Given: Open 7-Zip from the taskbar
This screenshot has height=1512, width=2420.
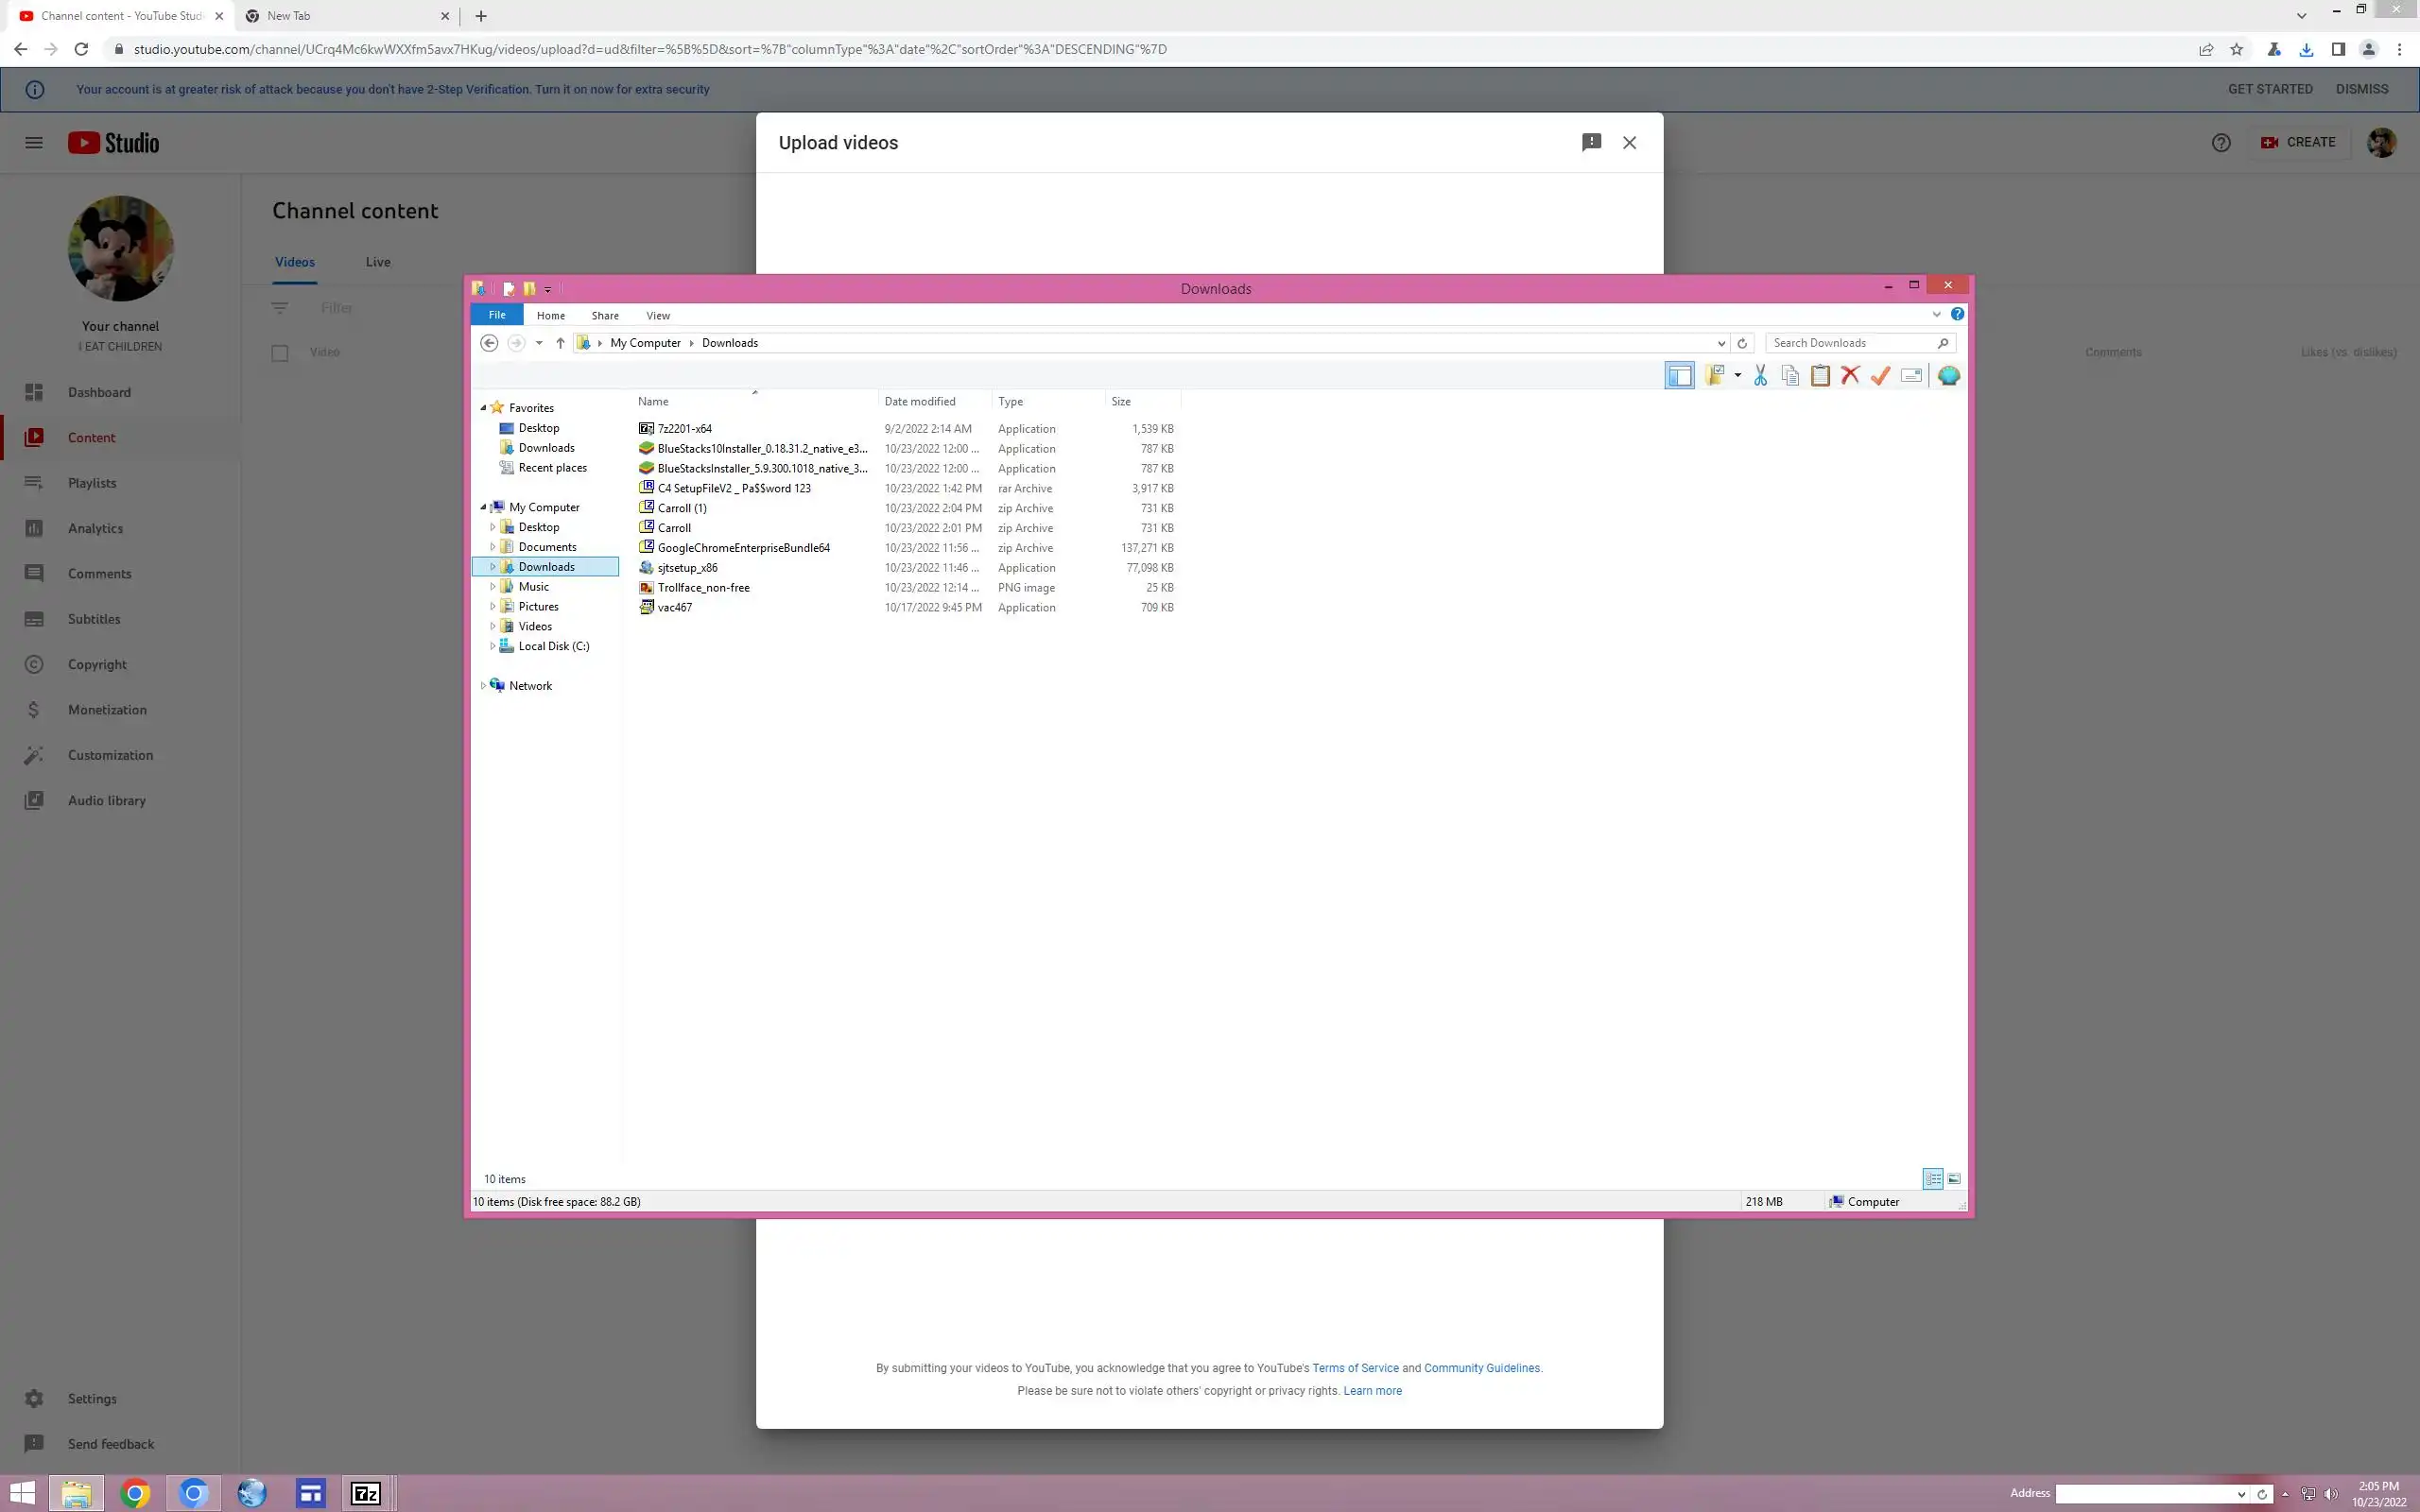Looking at the screenshot, I should coord(366,1494).
